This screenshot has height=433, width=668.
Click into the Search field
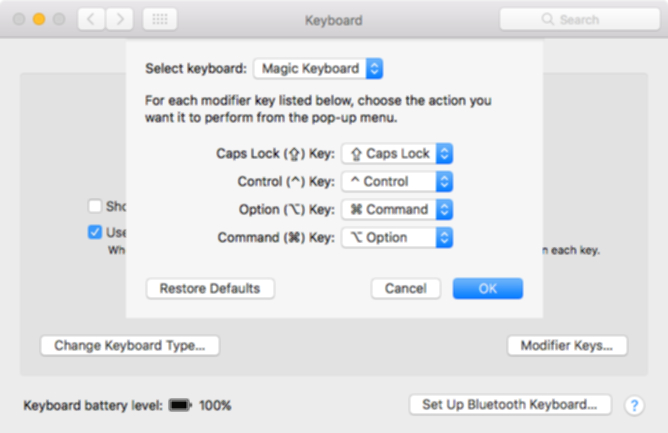tap(580, 19)
